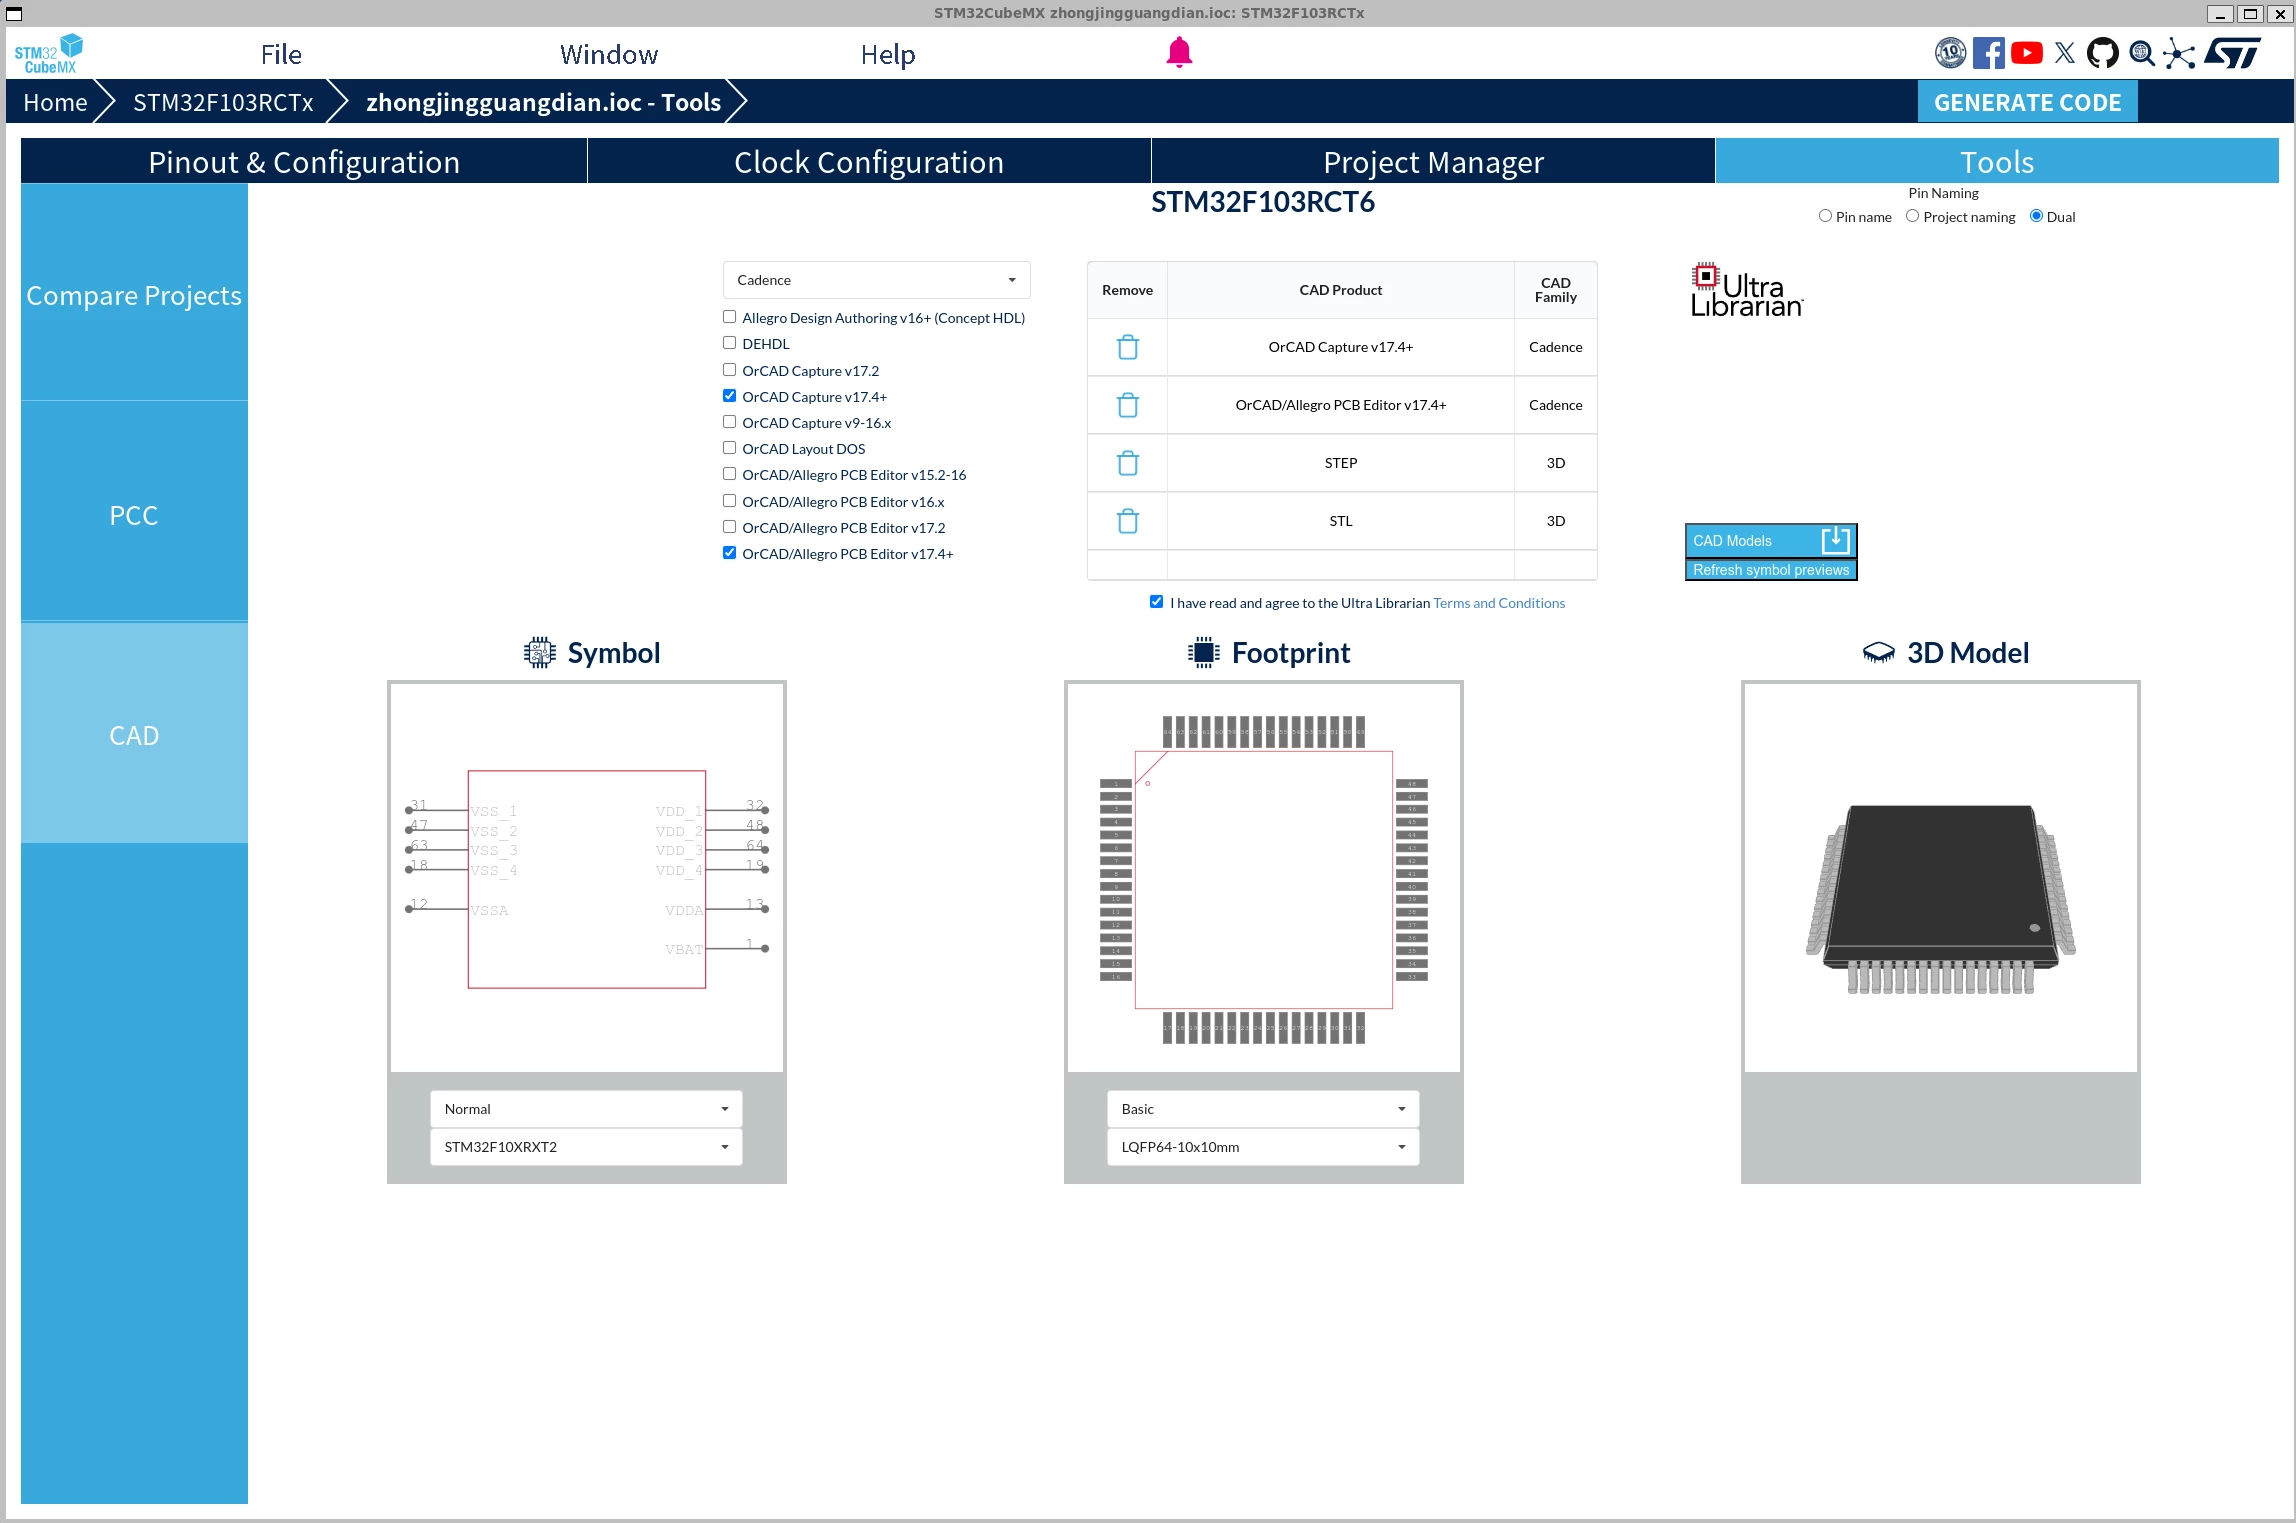Open the Help menu
This screenshot has width=2296, height=1523.
point(888,54)
